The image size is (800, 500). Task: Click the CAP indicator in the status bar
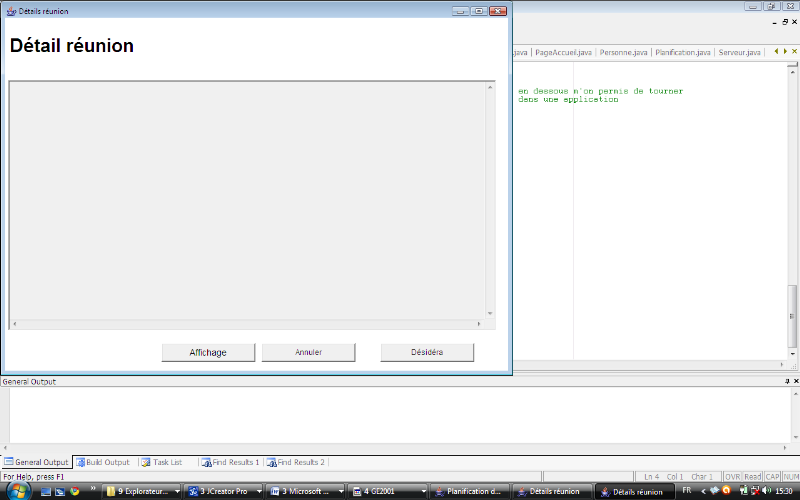772,477
